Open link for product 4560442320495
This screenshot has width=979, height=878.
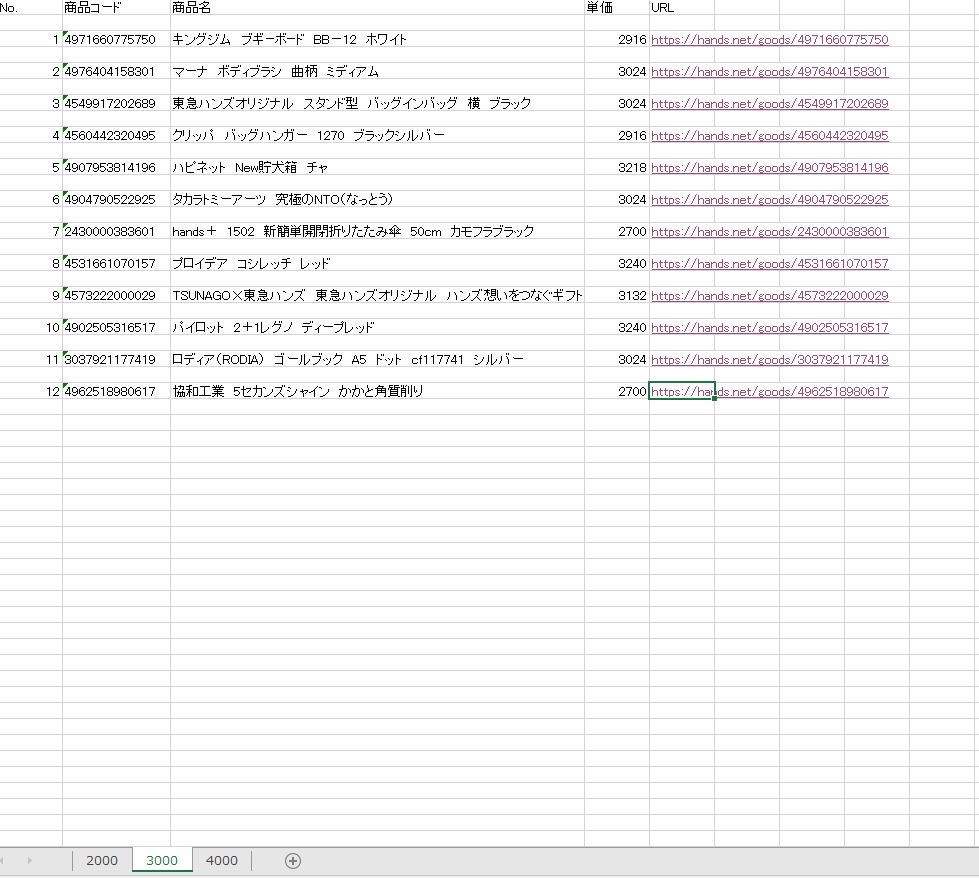tap(769, 135)
